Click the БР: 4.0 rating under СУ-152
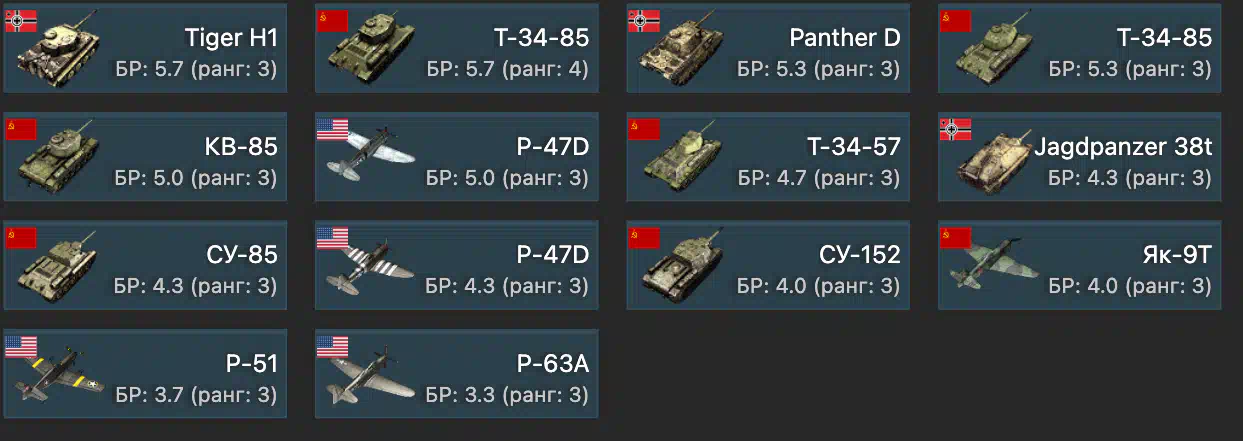This screenshot has height=441, width=1243. [x=818, y=287]
